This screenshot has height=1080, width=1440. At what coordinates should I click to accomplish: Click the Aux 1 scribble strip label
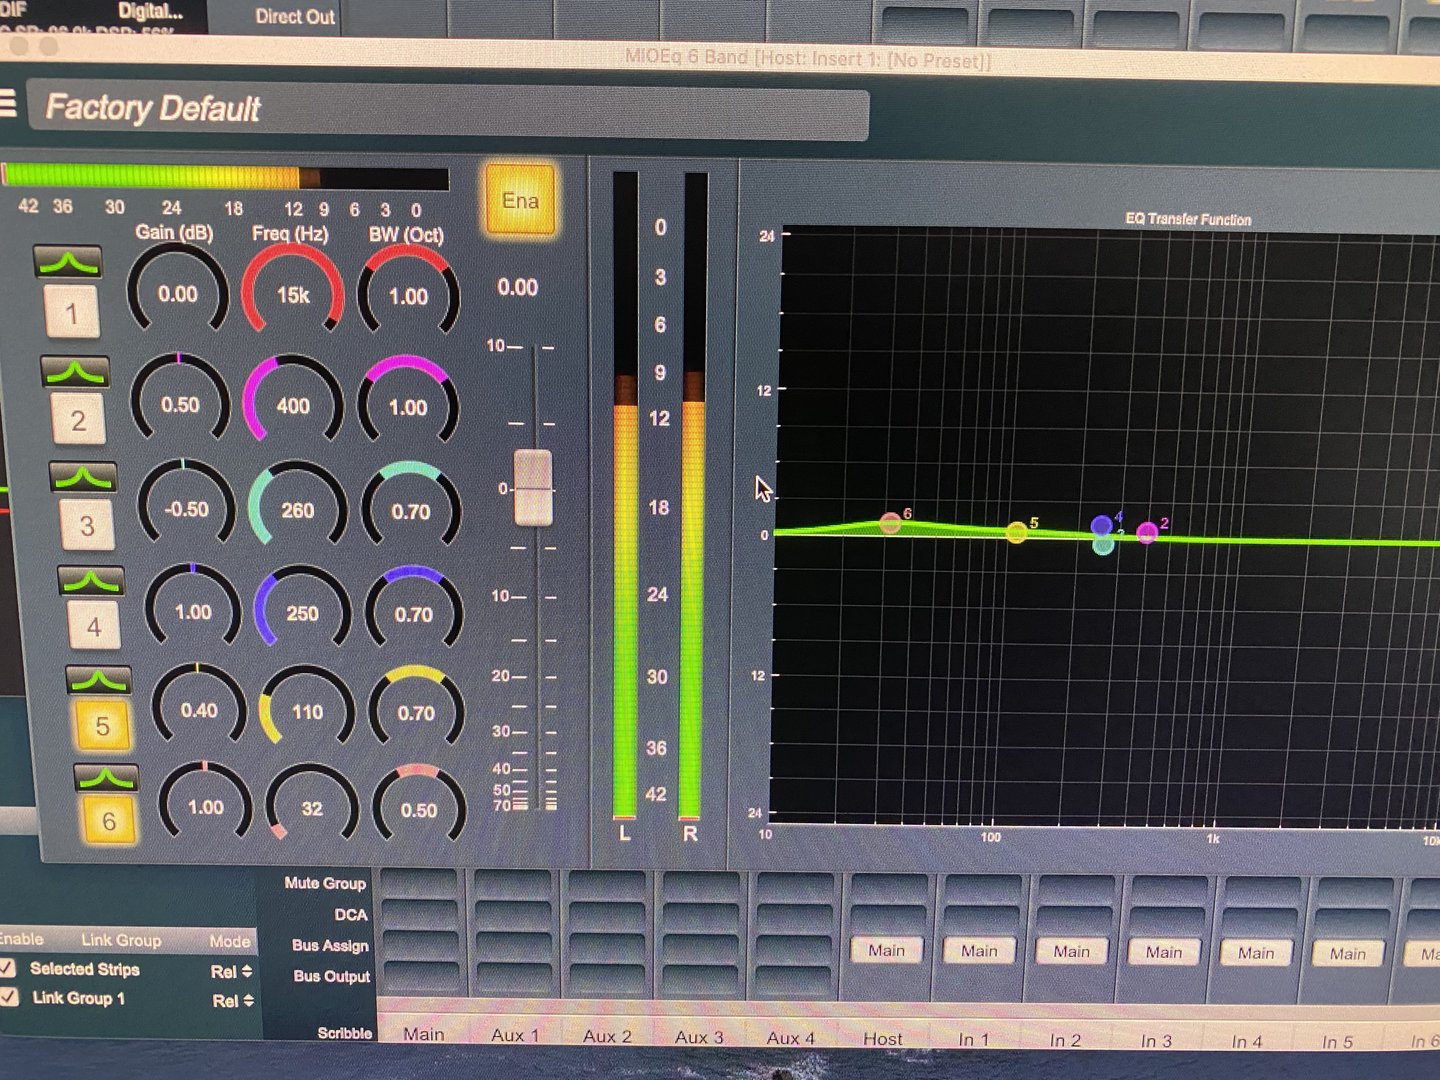click(515, 1036)
